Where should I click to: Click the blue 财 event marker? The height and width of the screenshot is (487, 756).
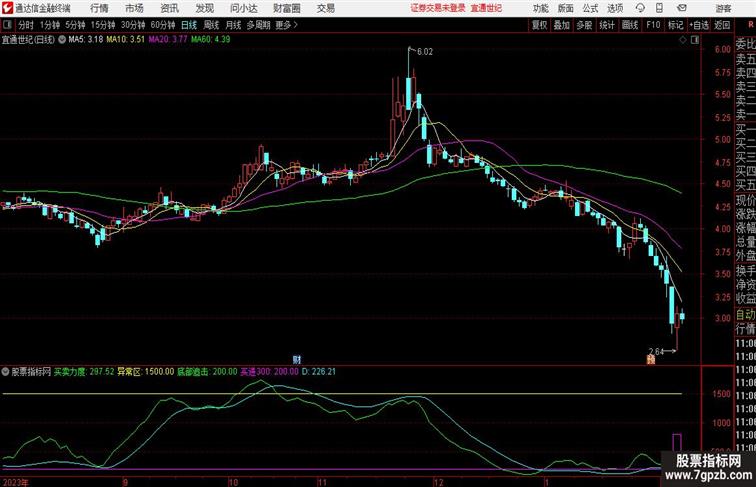pyautogui.click(x=297, y=360)
